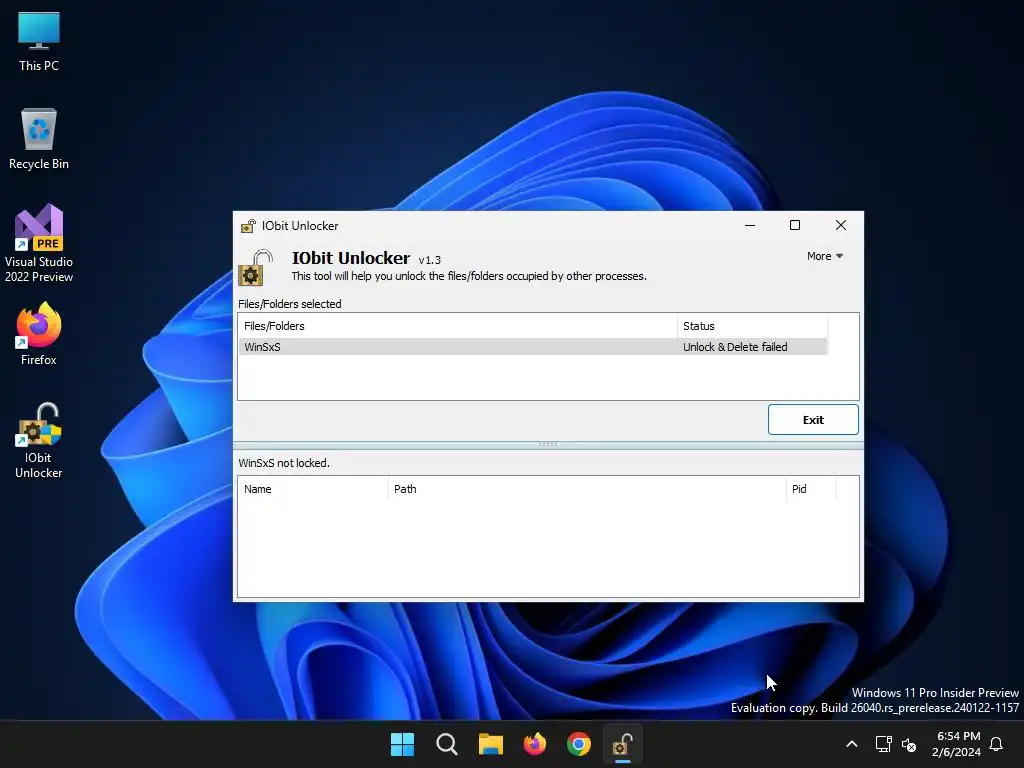Viewport: 1024px width, 768px height.
Task: Click the panel splitter grip handle
Action: click(x=547, y=444)
